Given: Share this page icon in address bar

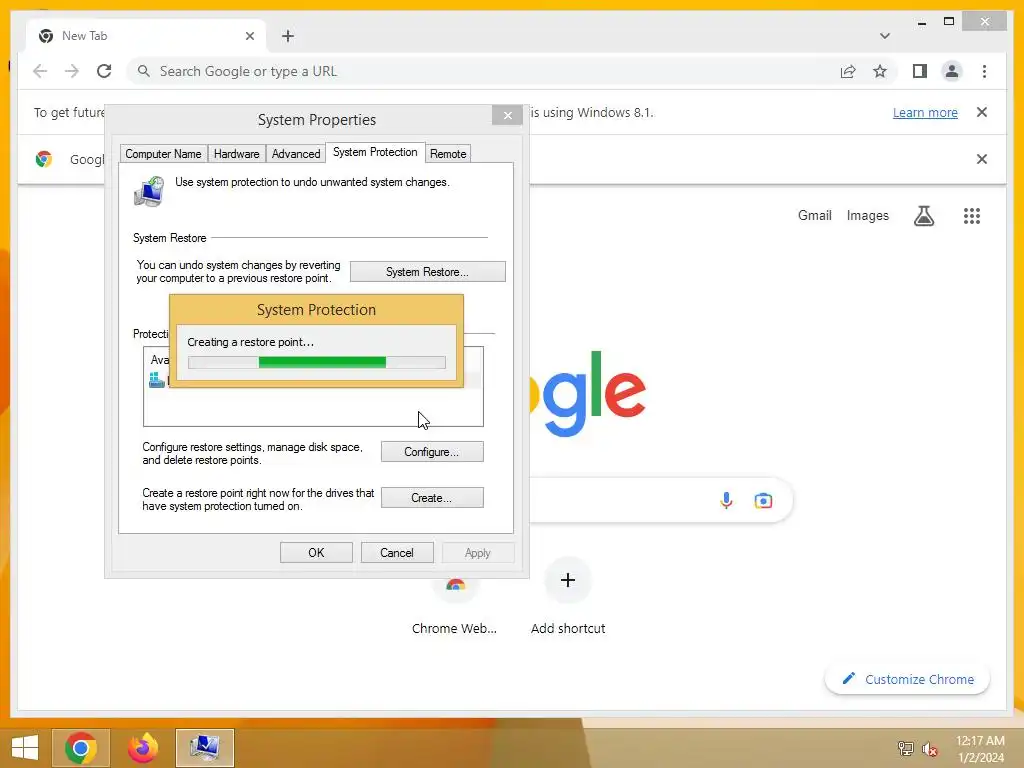Looking at the screenshot, I should pos(848,71).
